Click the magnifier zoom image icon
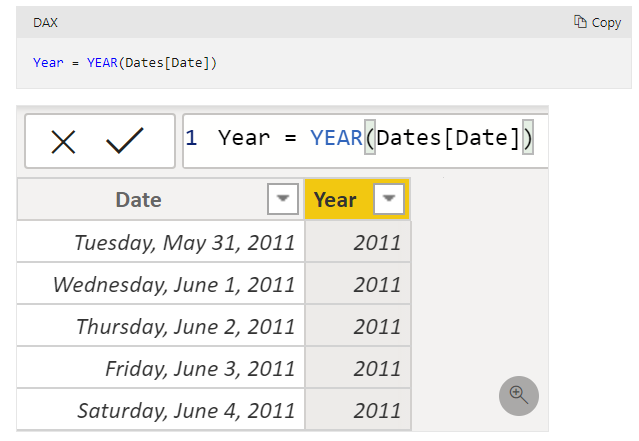Viewport: 639px width, 441px height. coord(519,396)
